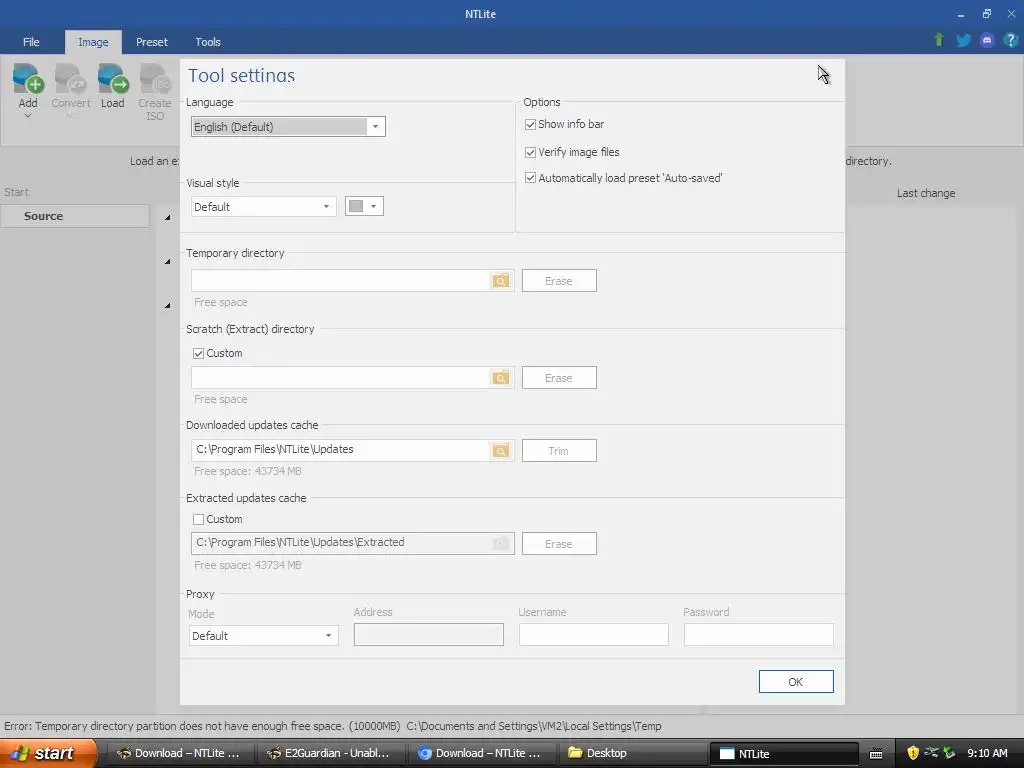Collapse the Source tree expander arrow
This screenshot has height=768, width=1024.
167,217
